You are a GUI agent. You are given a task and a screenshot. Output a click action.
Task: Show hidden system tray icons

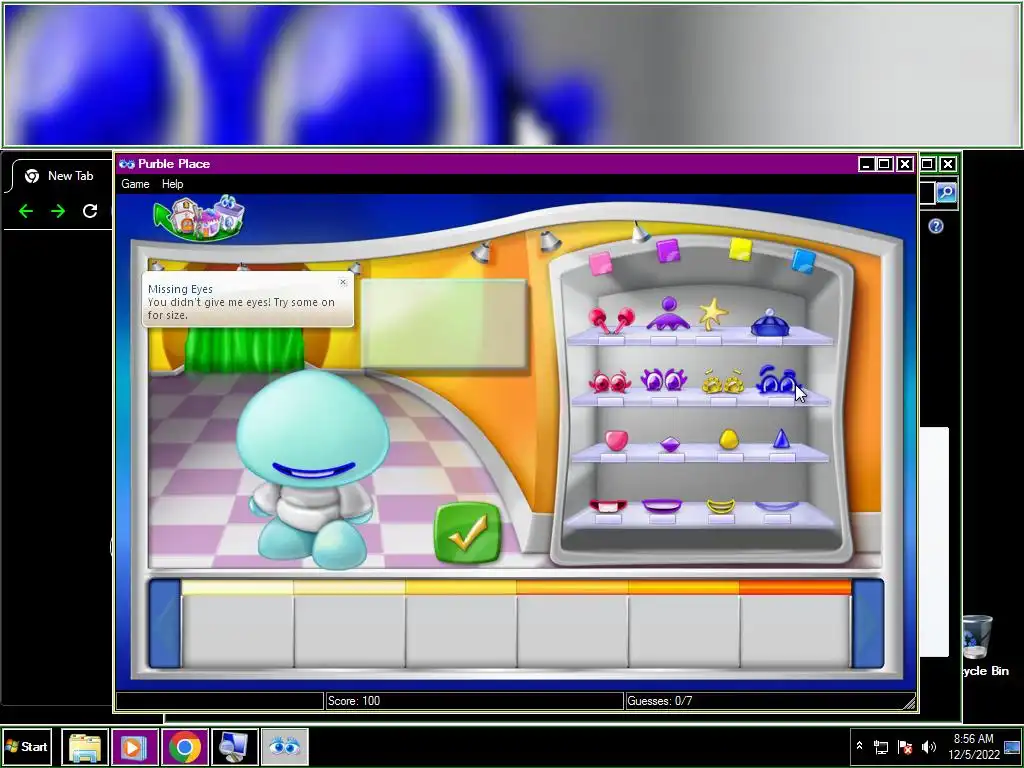click(x=859, y=746)
